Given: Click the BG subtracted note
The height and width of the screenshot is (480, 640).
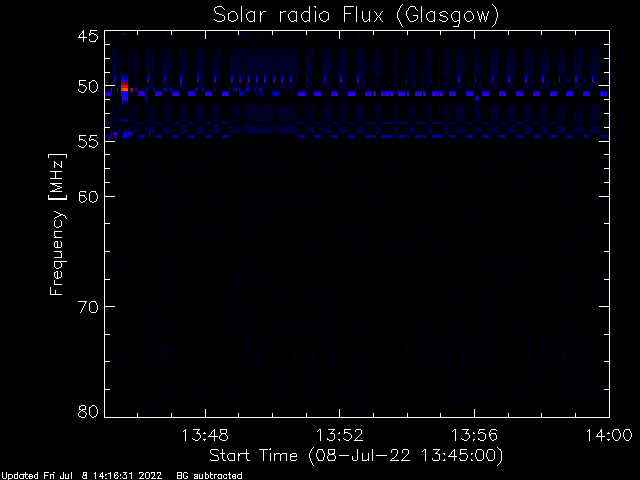Looking at the screenshot, I should coord(209,476).
